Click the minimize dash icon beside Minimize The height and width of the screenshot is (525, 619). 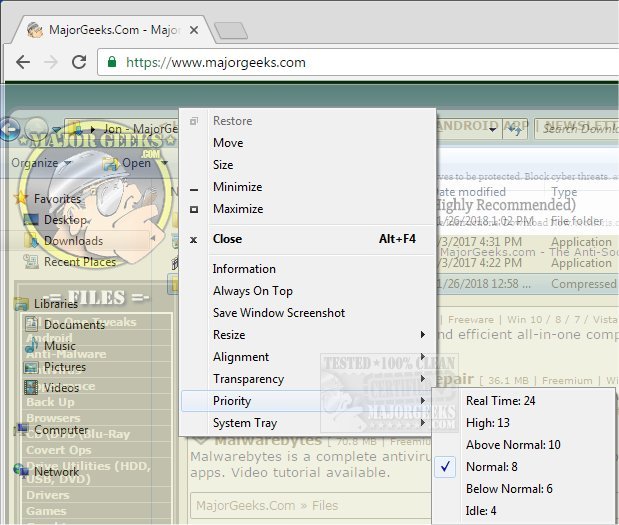point(193,190)
